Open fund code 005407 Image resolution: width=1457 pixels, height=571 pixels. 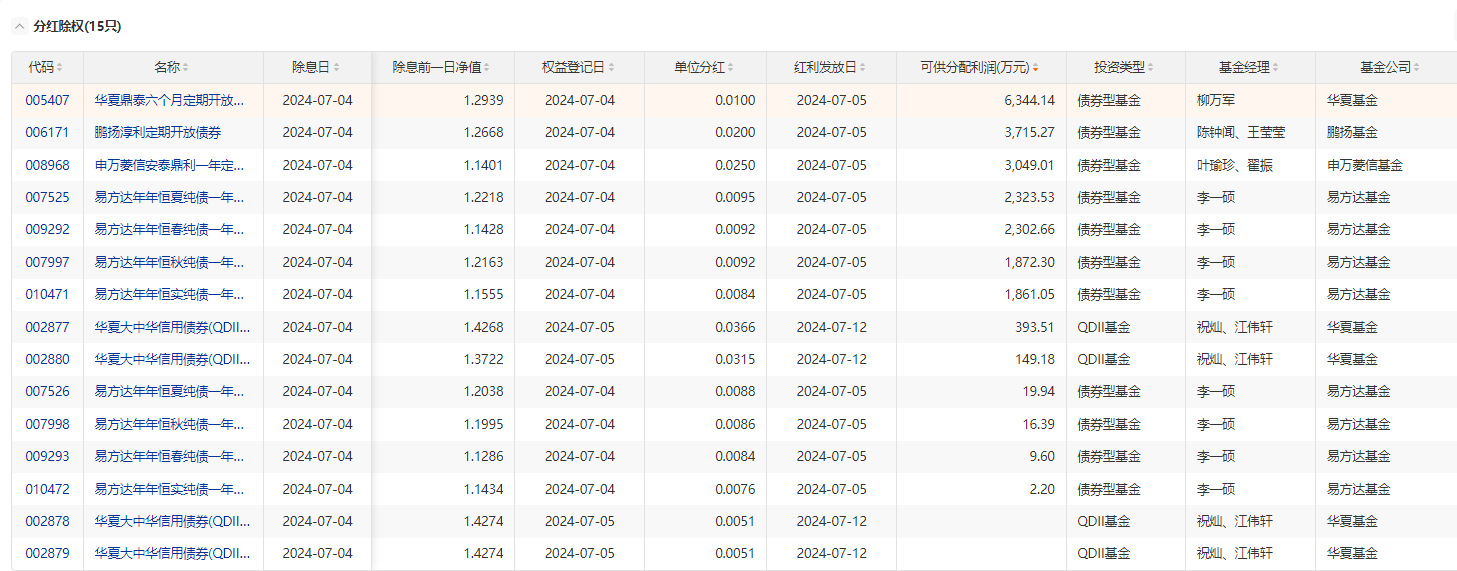(x=47, y=100)
